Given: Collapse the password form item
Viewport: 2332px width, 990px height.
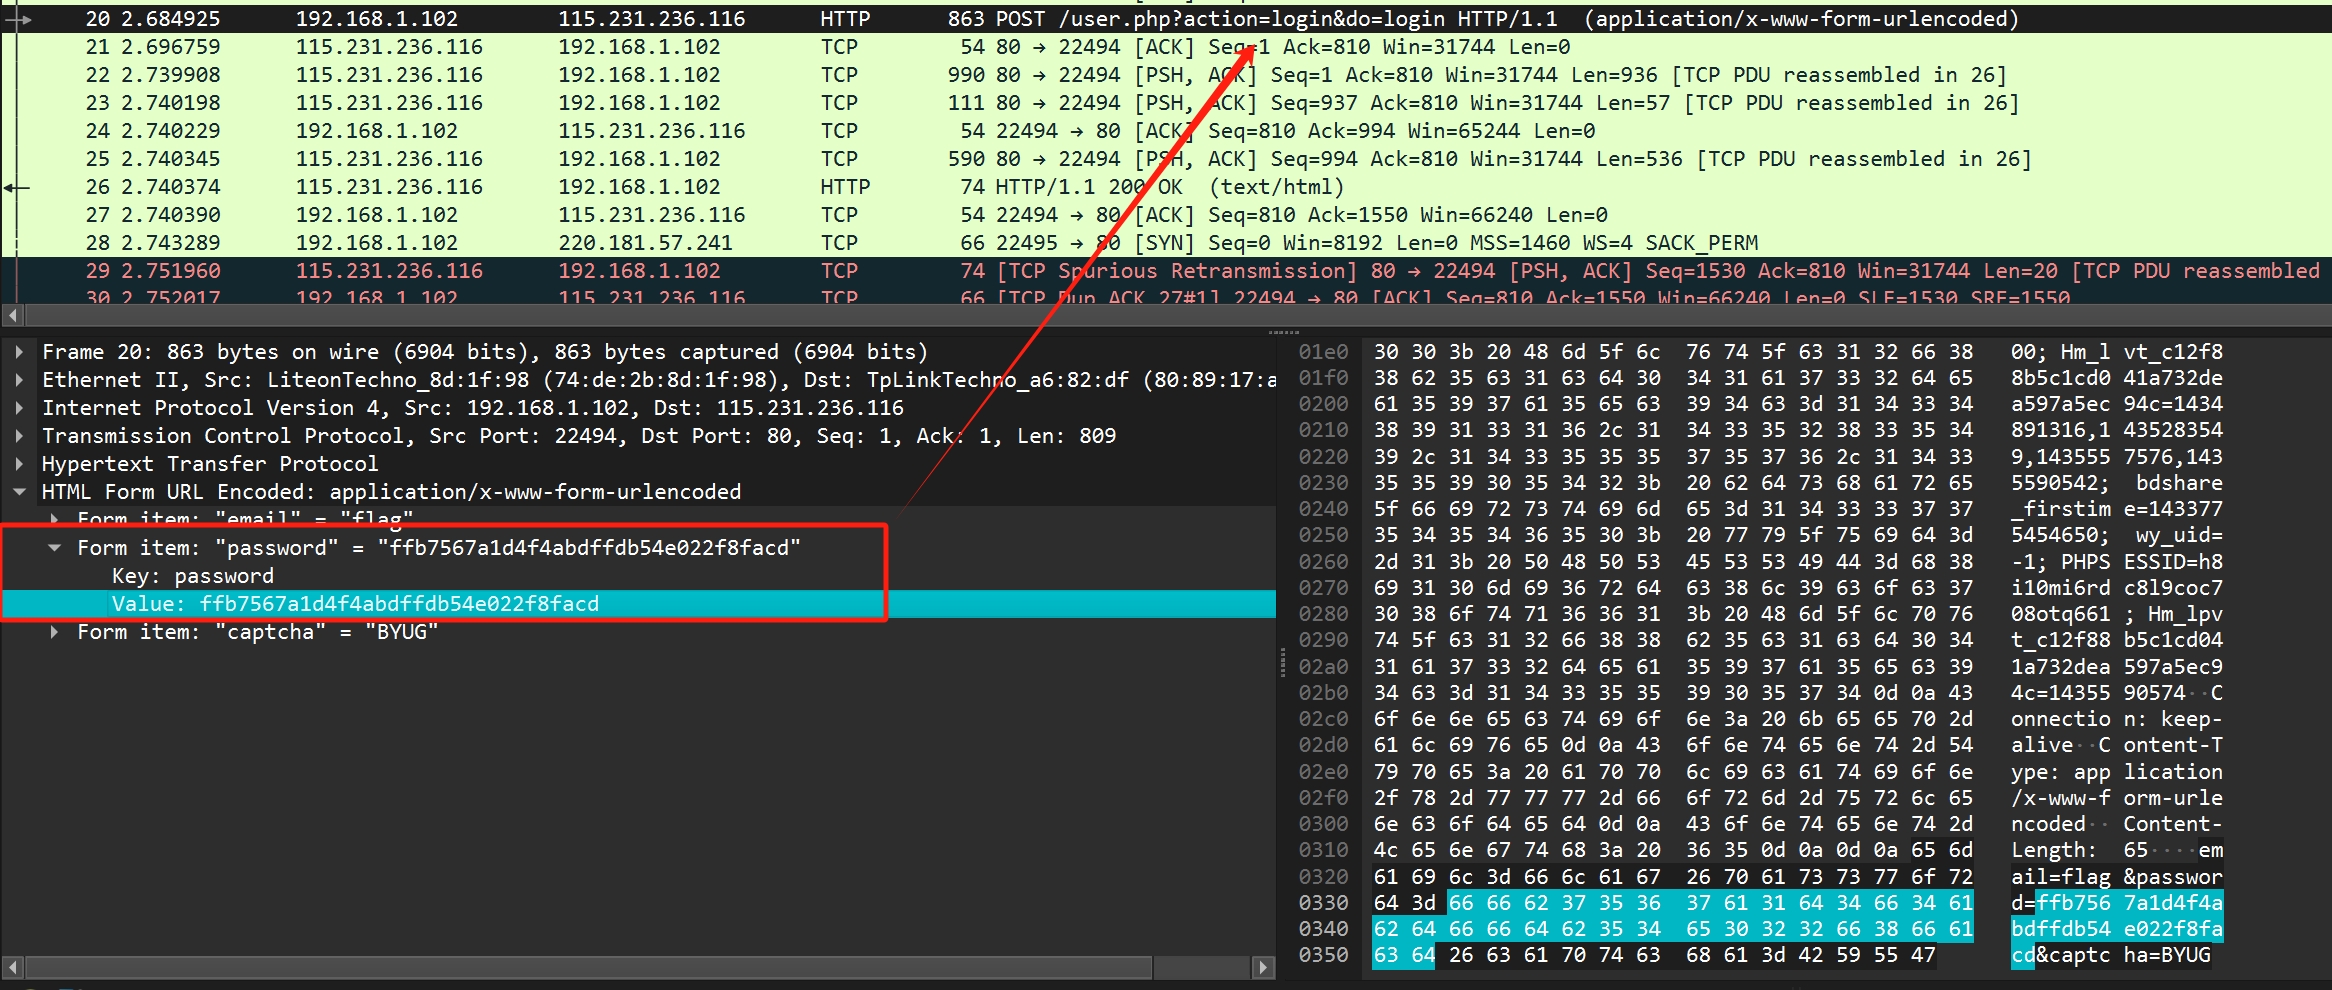Looking at the screenshot, I should pos(55,547).
